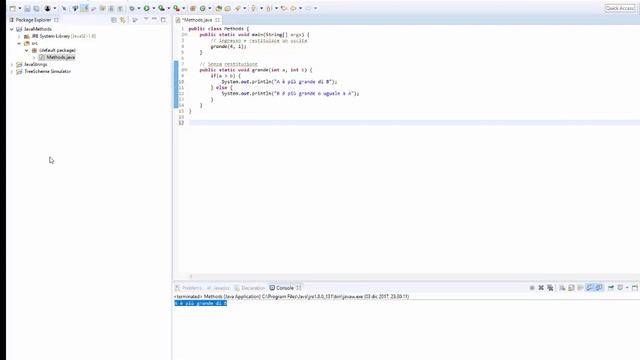Open the External Tools dropdown arrow
640x360 pixels.
(x=183, y=8)
